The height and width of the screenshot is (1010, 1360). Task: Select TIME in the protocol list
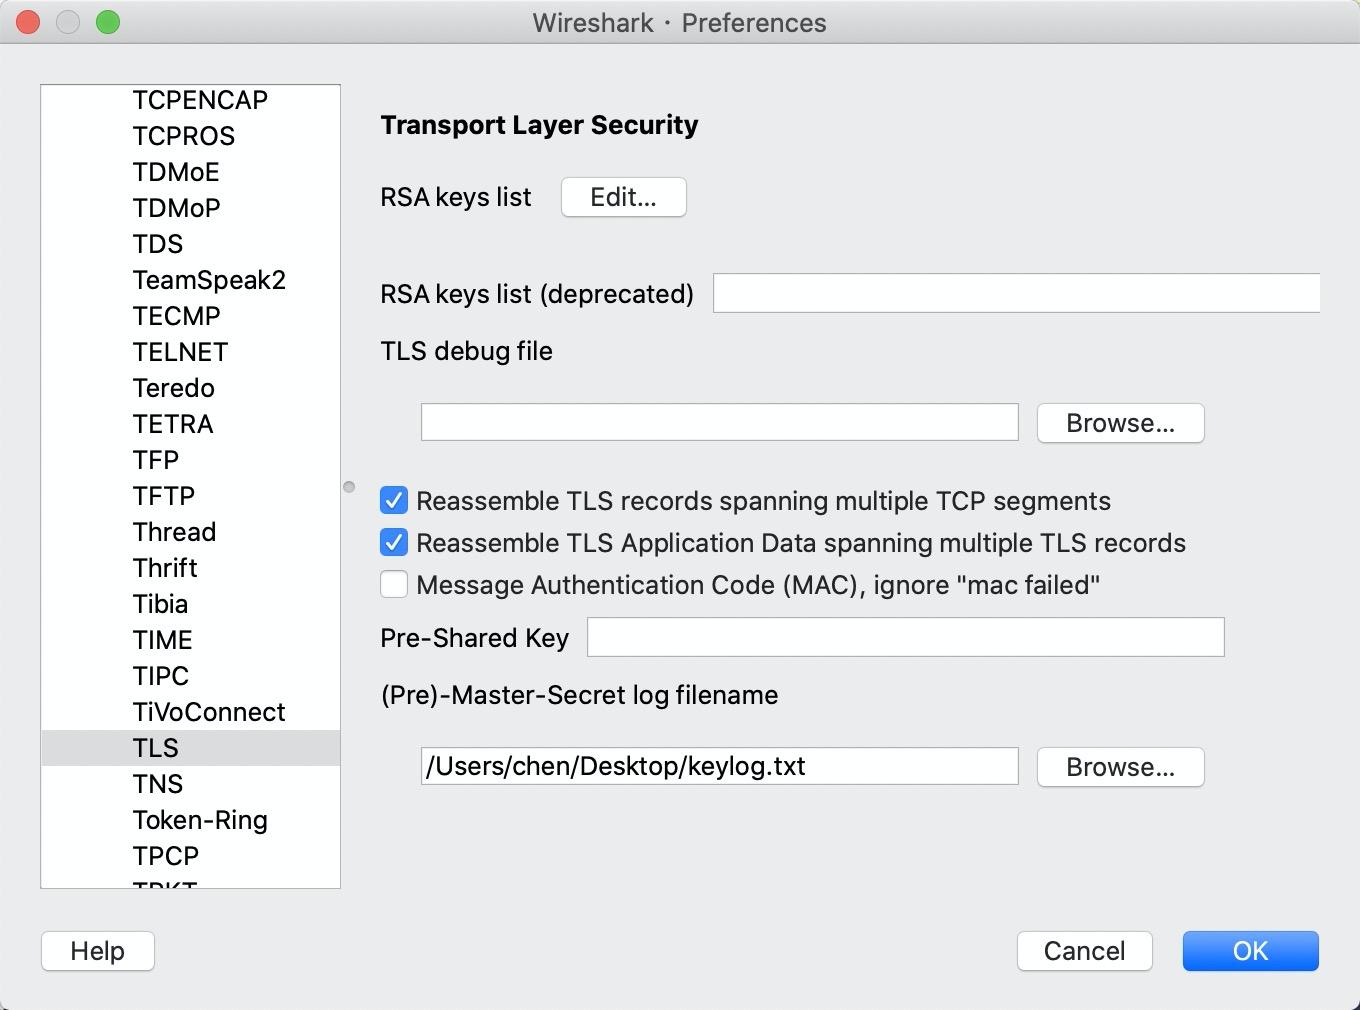pos(190,640)
